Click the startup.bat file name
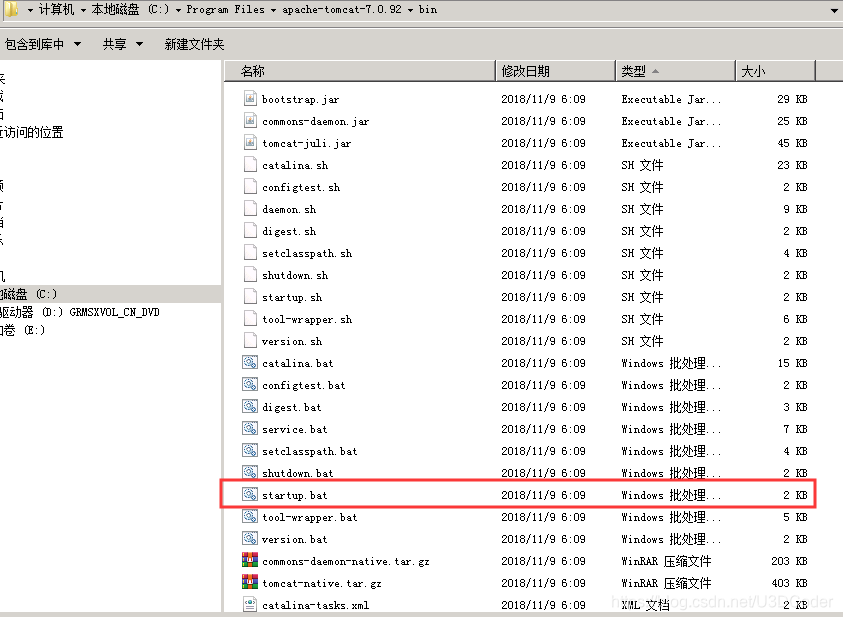 click(x=295, y=495)
